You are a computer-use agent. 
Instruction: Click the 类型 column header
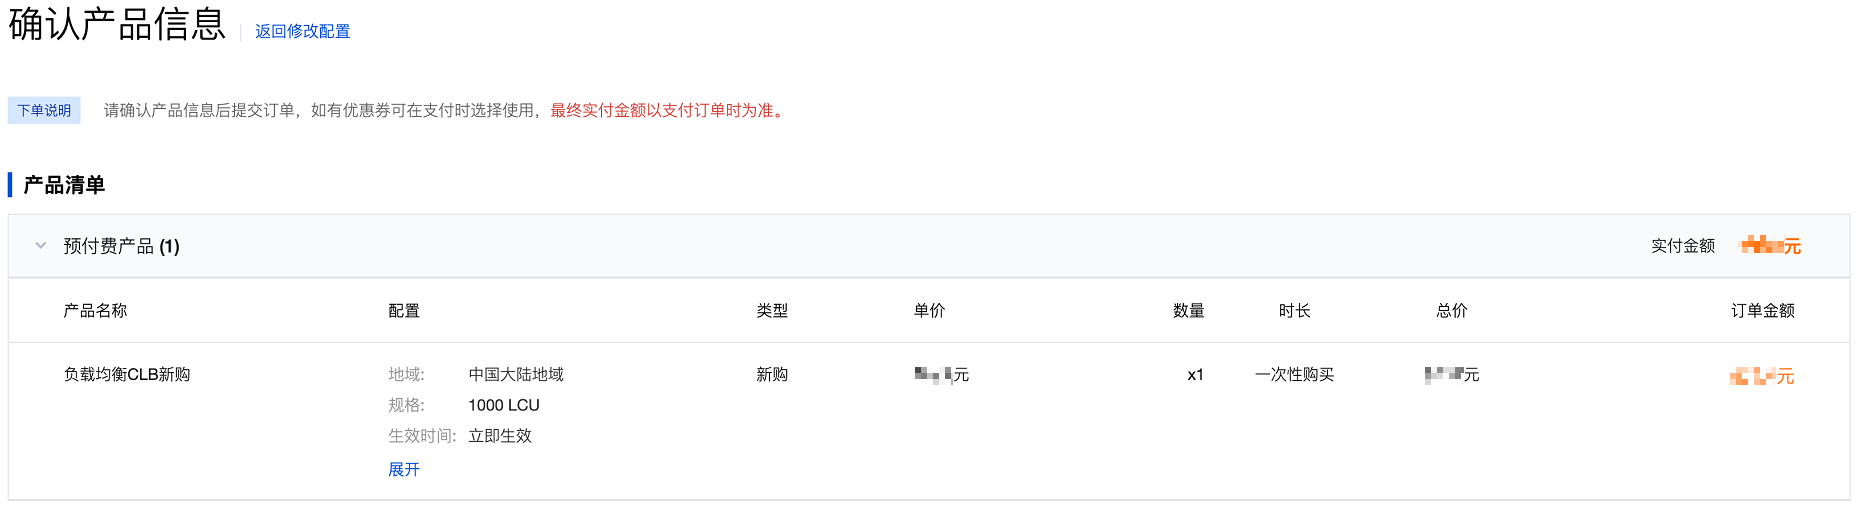click(771, 310)
